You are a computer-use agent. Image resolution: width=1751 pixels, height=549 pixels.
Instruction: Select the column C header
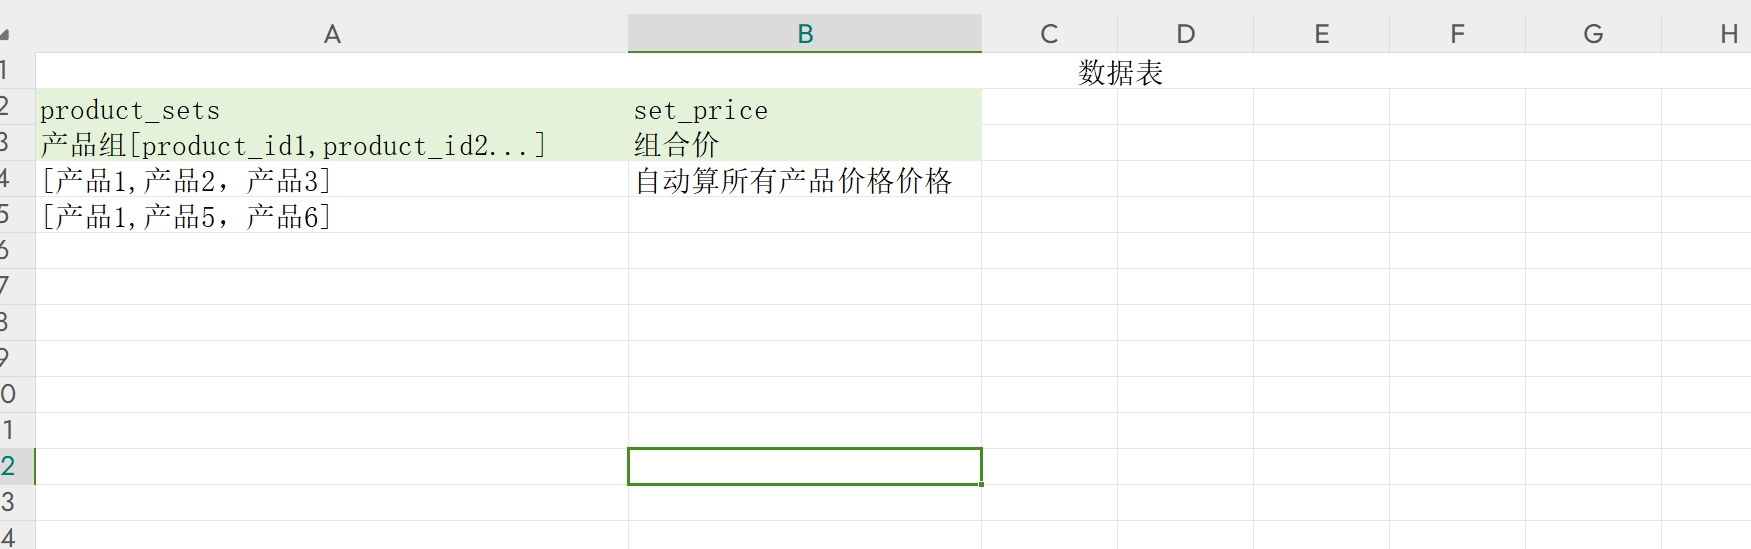[1049, 34]
